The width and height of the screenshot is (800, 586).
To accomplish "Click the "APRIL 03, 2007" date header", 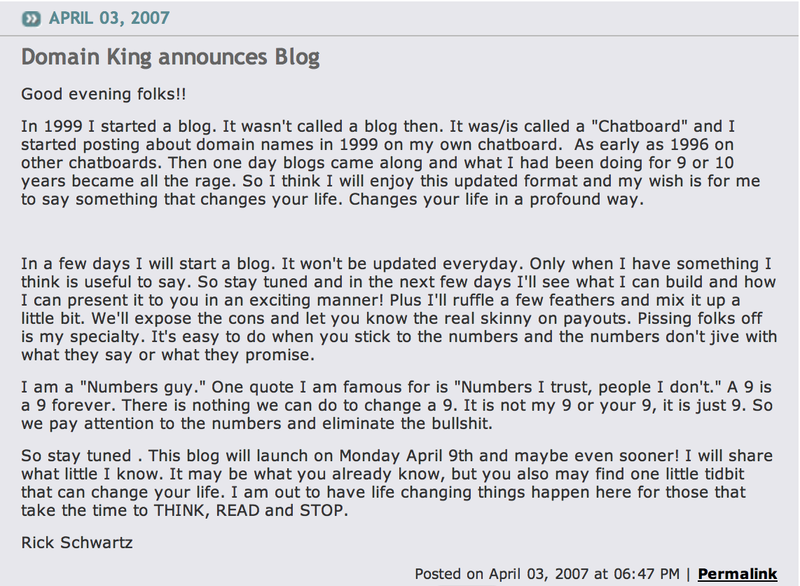I will [x=109, y=18].
